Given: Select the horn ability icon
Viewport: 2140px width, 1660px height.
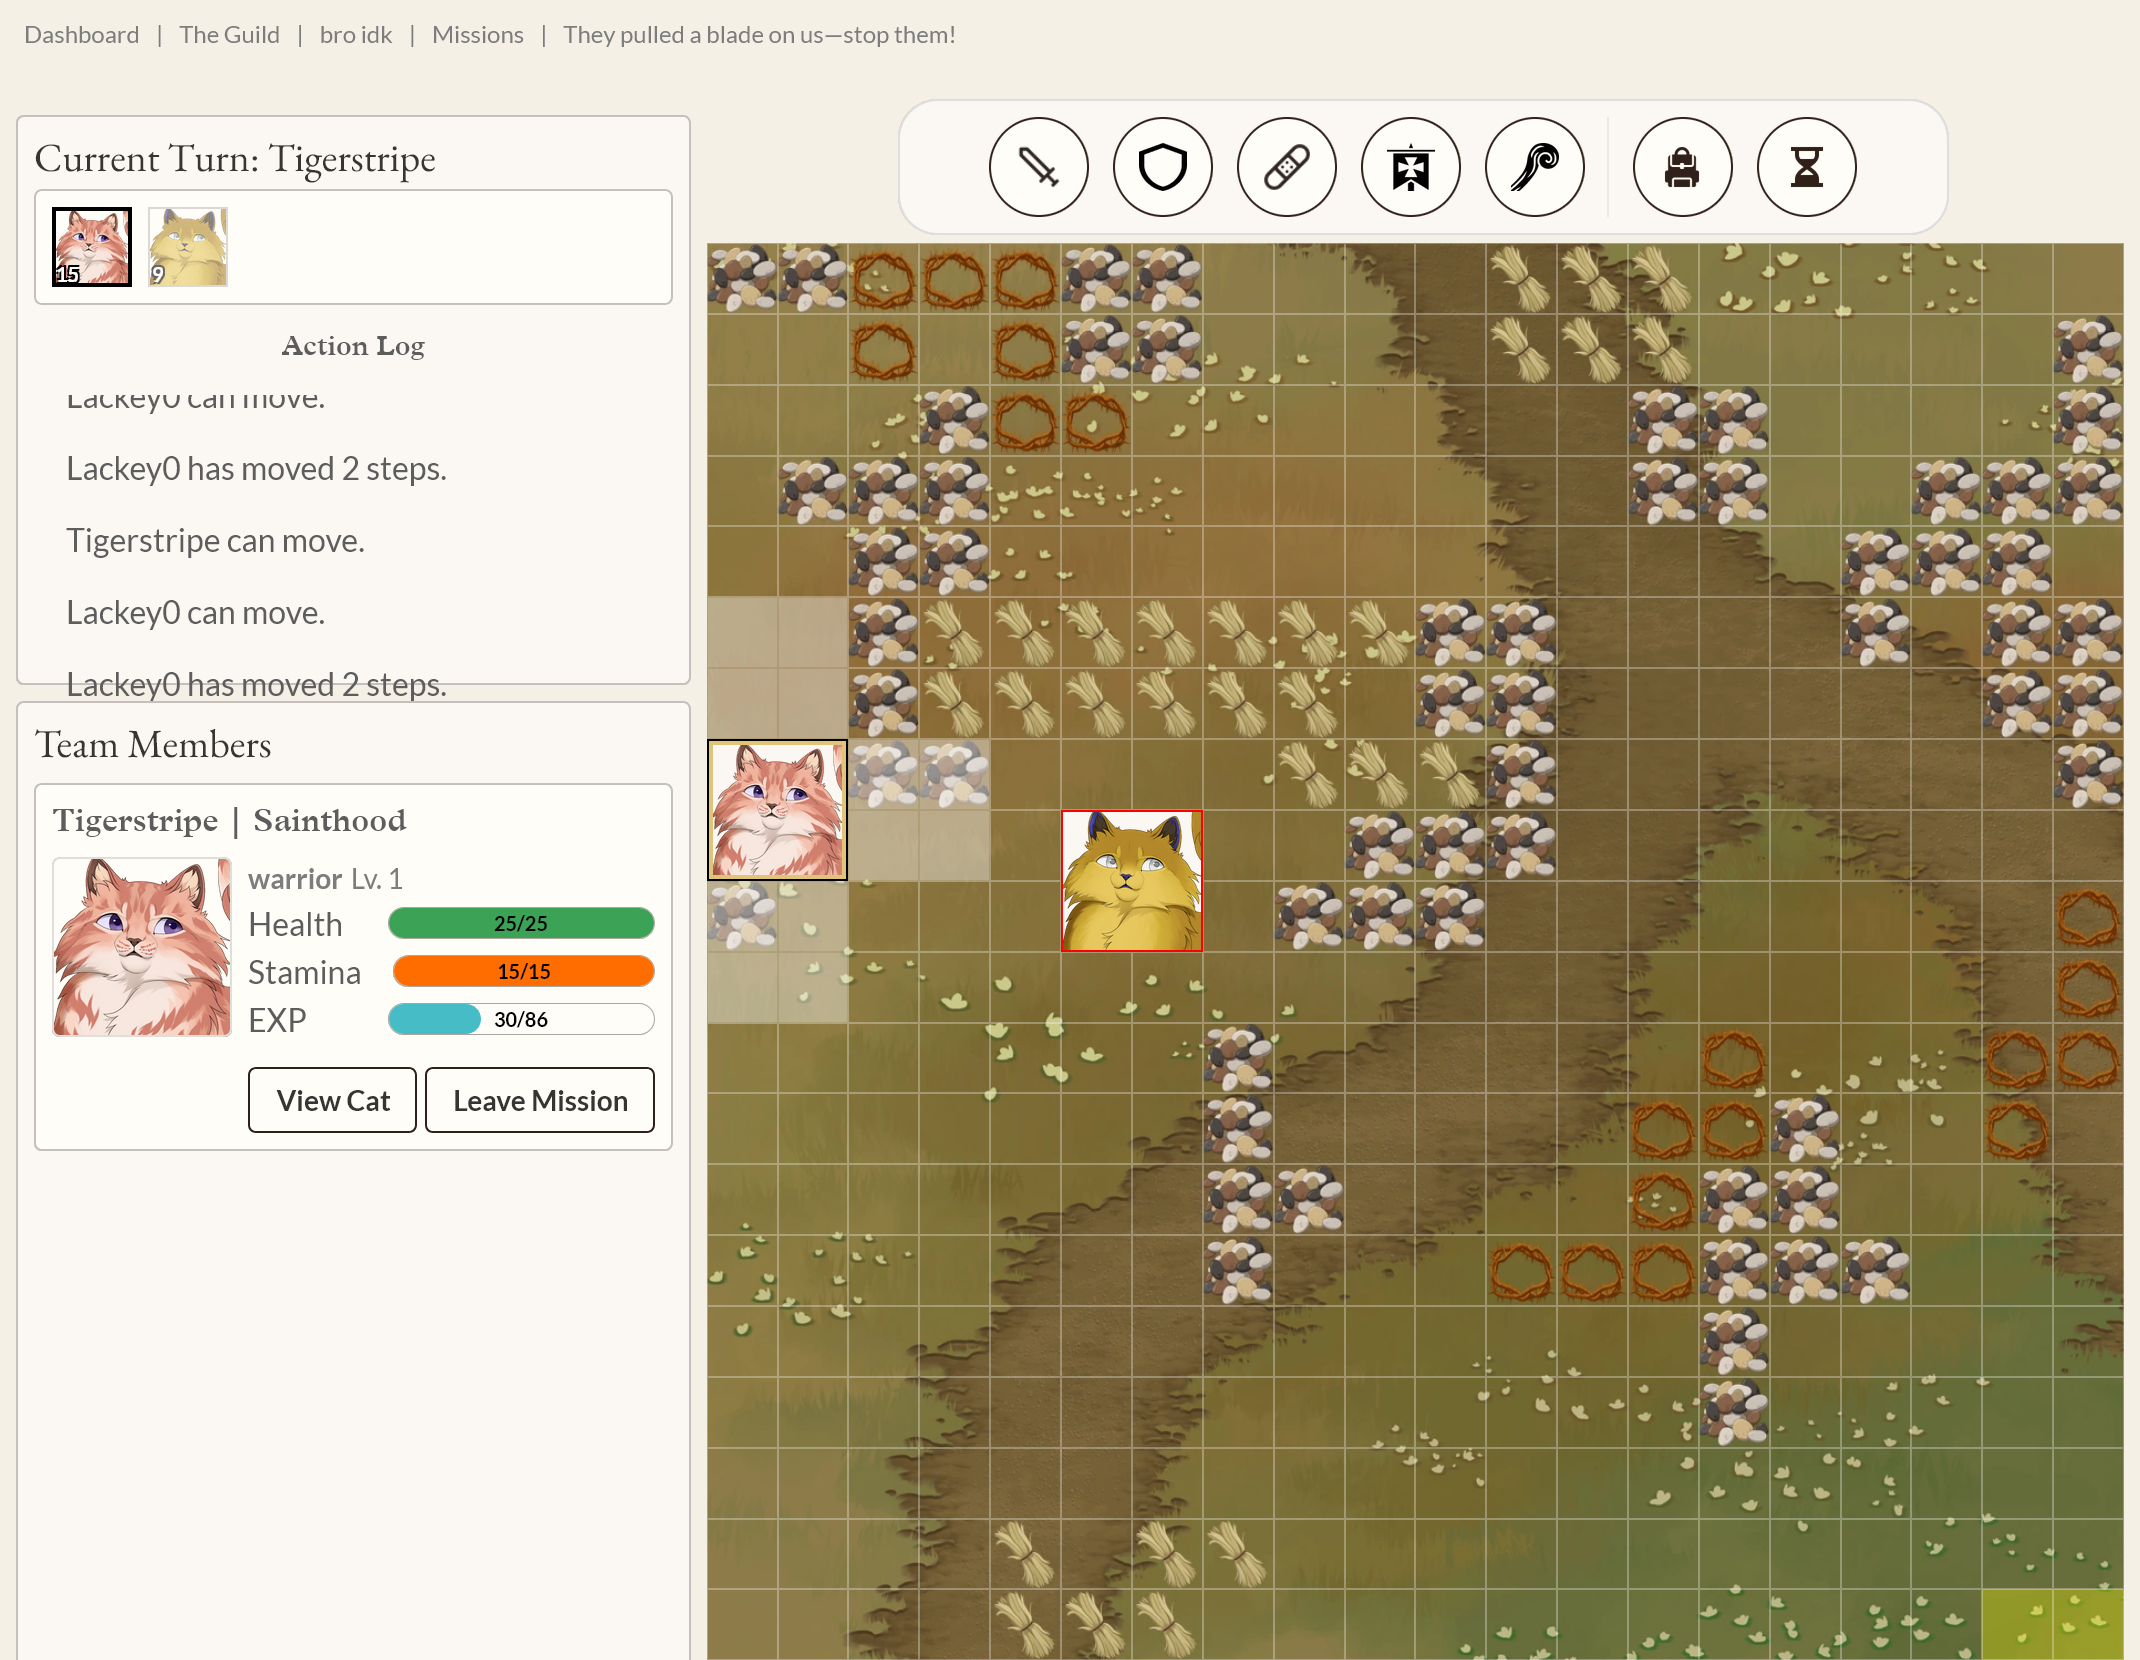Looking at the screenshot, I should [1535, 167].
